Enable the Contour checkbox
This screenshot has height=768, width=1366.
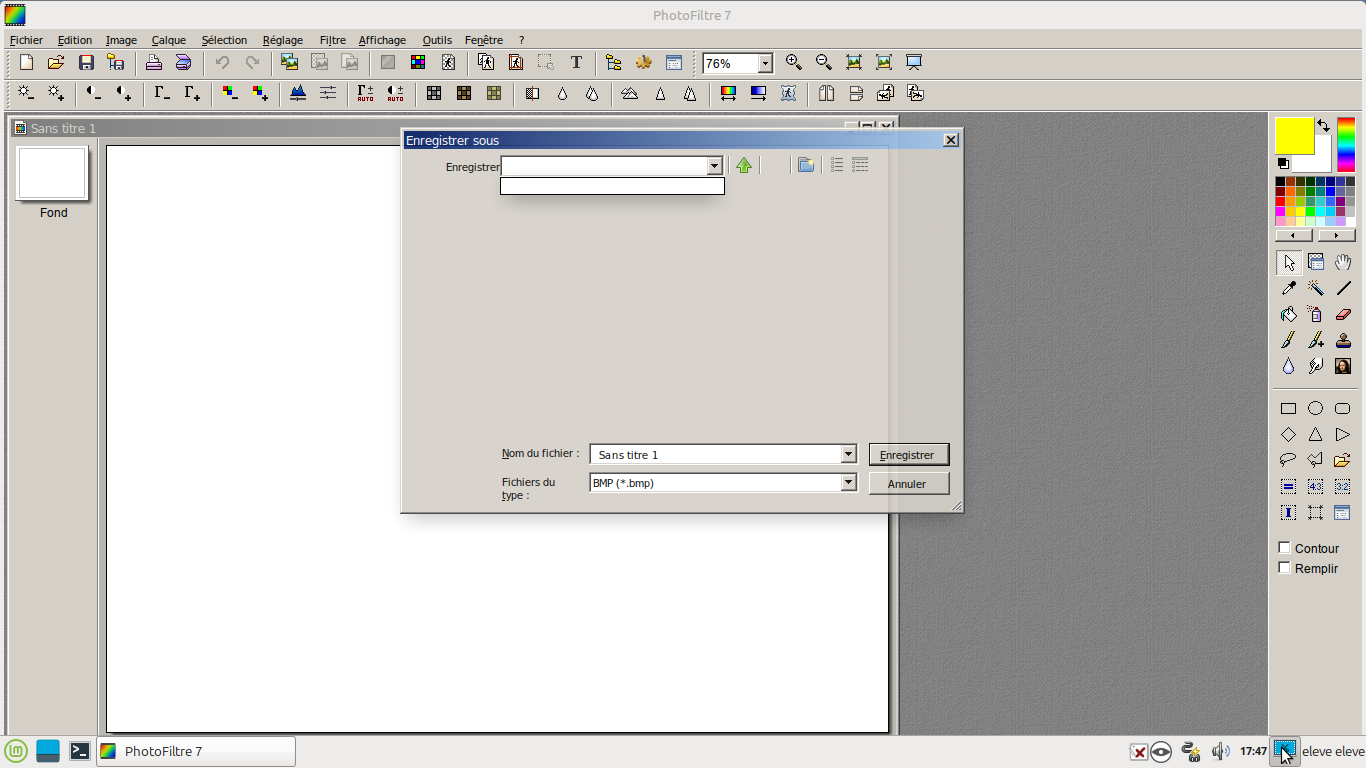[x=1285, y=548]
